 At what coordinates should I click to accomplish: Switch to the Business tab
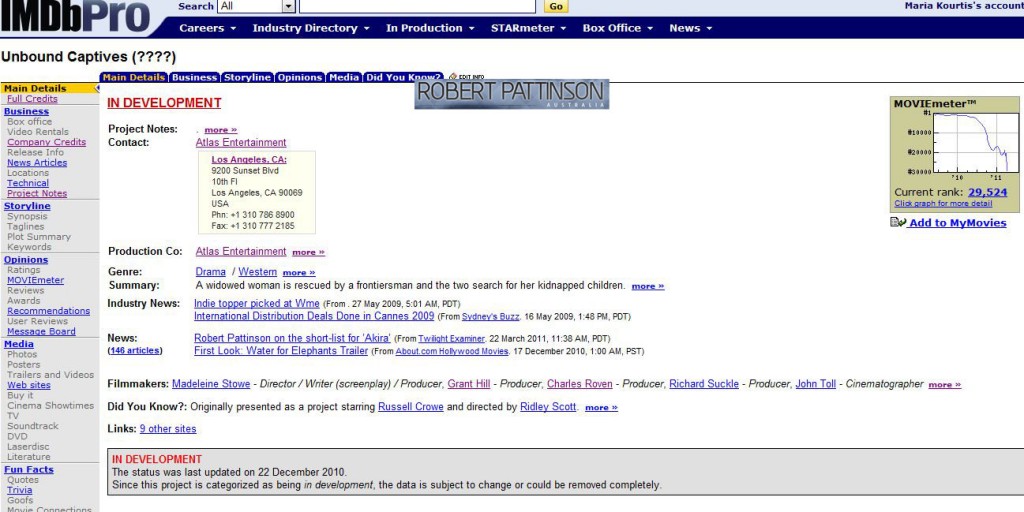pos(194,77)
